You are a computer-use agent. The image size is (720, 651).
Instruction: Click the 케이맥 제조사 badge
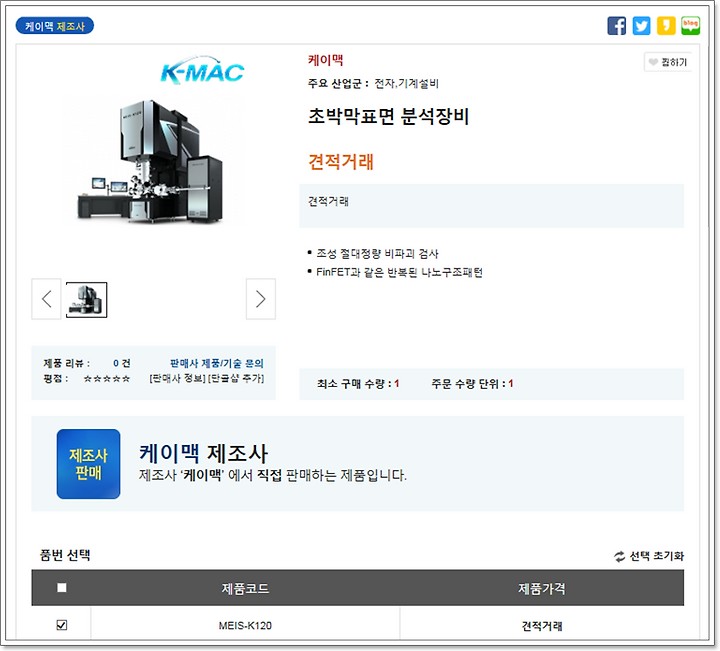pyautogui.click(x=55, y=26)
